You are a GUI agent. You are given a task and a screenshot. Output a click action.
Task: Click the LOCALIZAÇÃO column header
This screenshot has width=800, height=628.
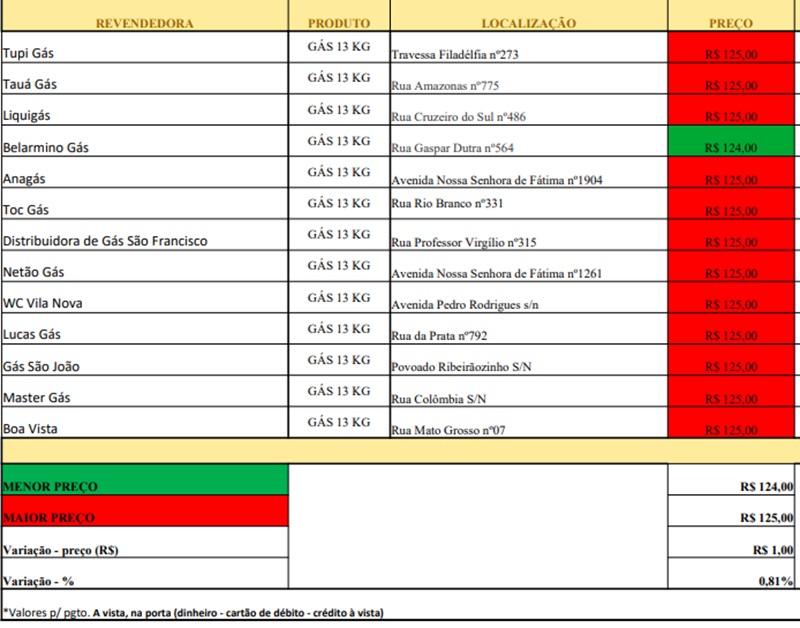528,22
